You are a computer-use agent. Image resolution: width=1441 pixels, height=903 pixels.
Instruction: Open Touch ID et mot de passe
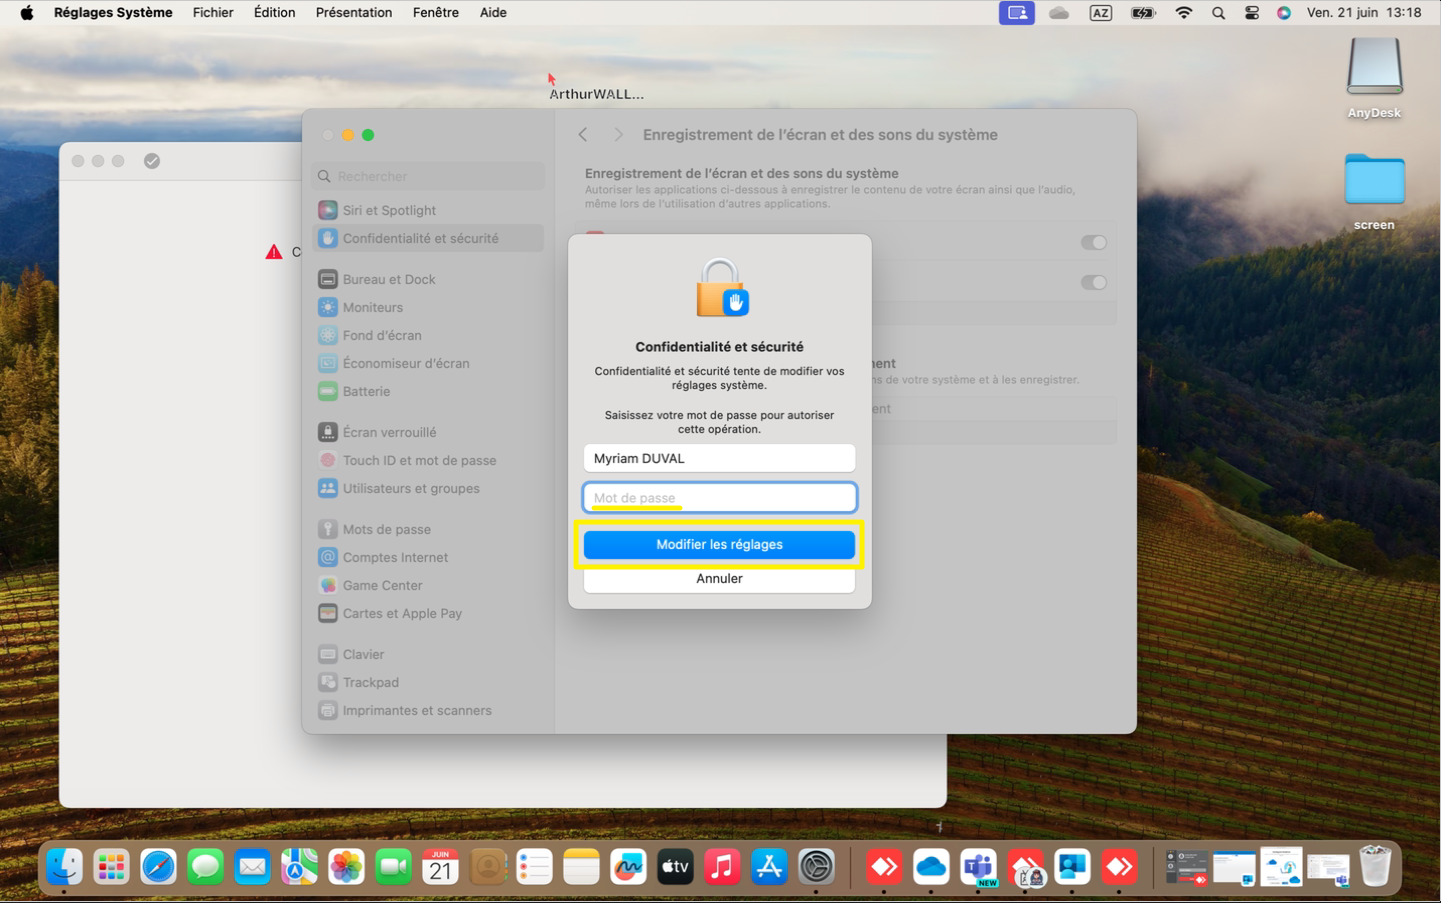[429, 460]
